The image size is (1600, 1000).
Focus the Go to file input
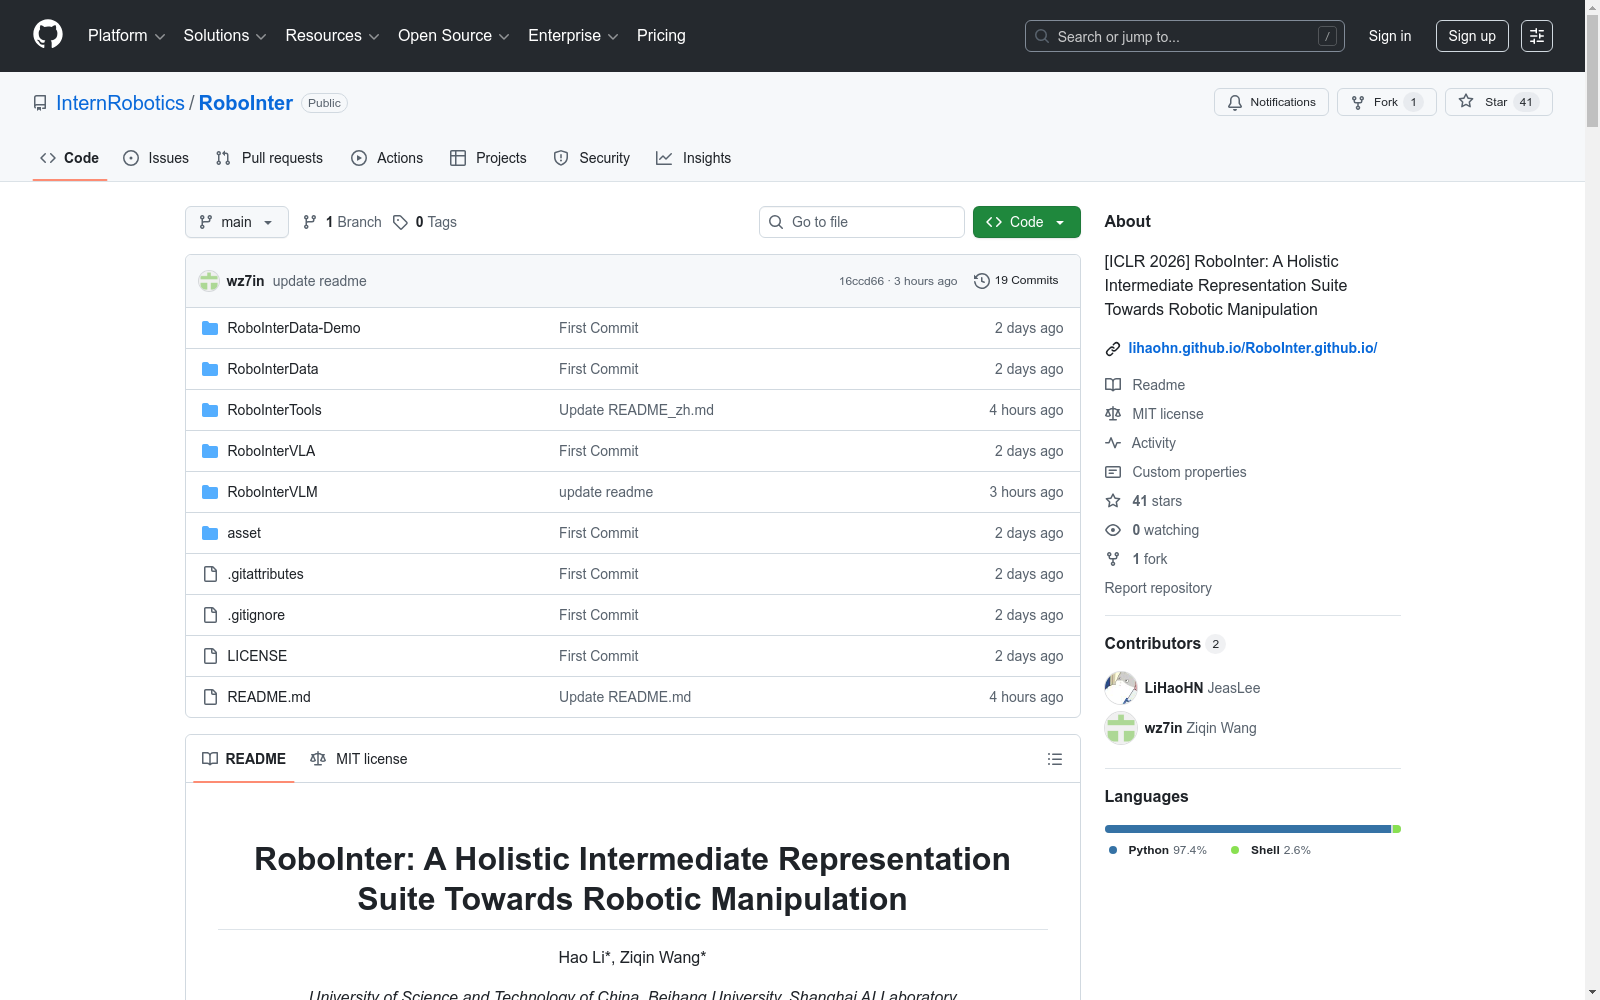point(862,222)
